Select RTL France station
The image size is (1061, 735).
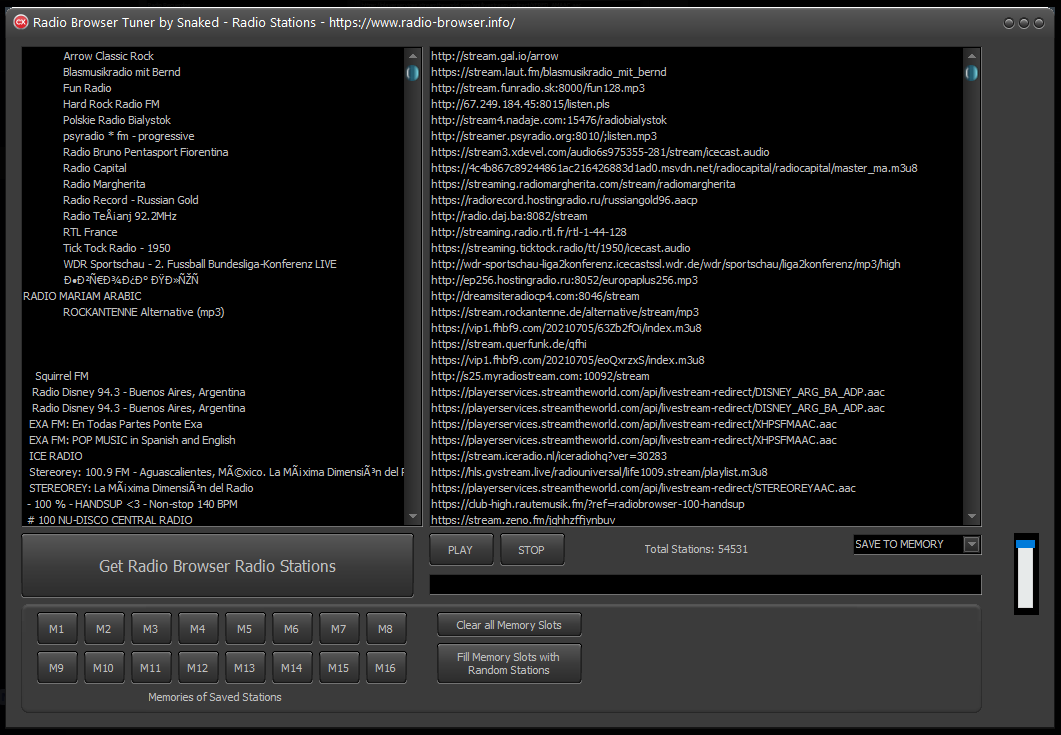pos(90,232)
